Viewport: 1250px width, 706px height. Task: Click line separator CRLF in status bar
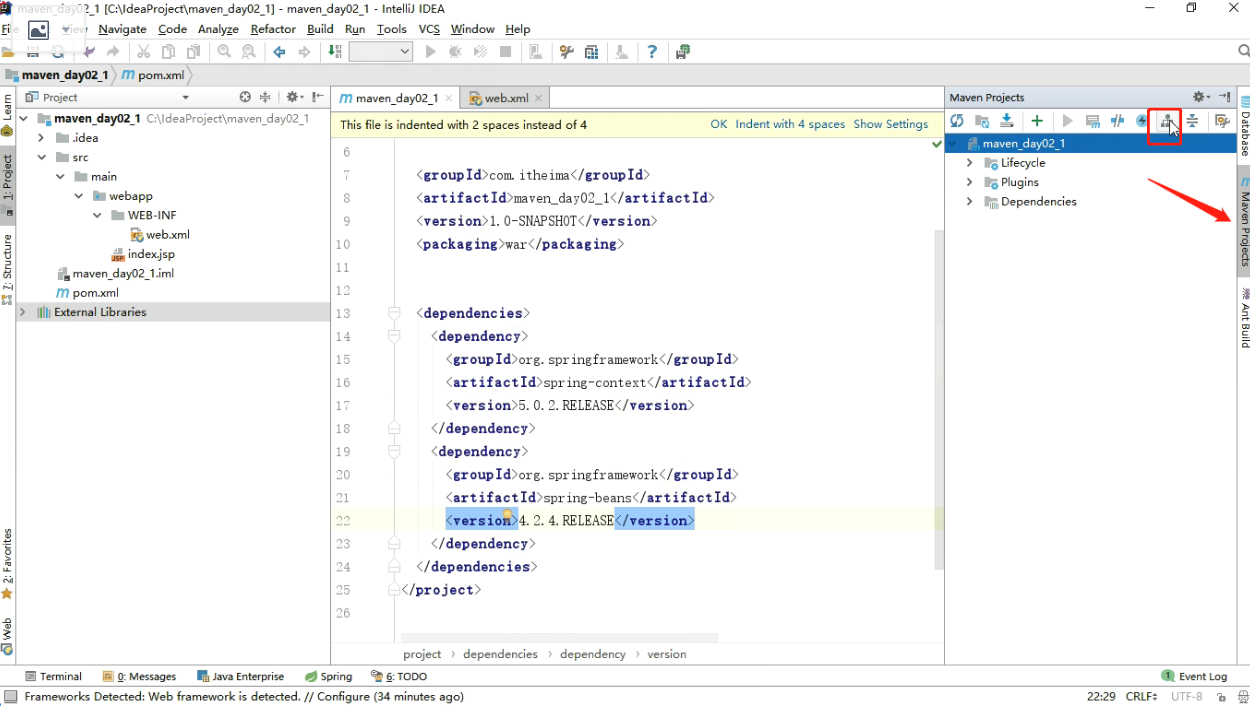click(1141, 696)
